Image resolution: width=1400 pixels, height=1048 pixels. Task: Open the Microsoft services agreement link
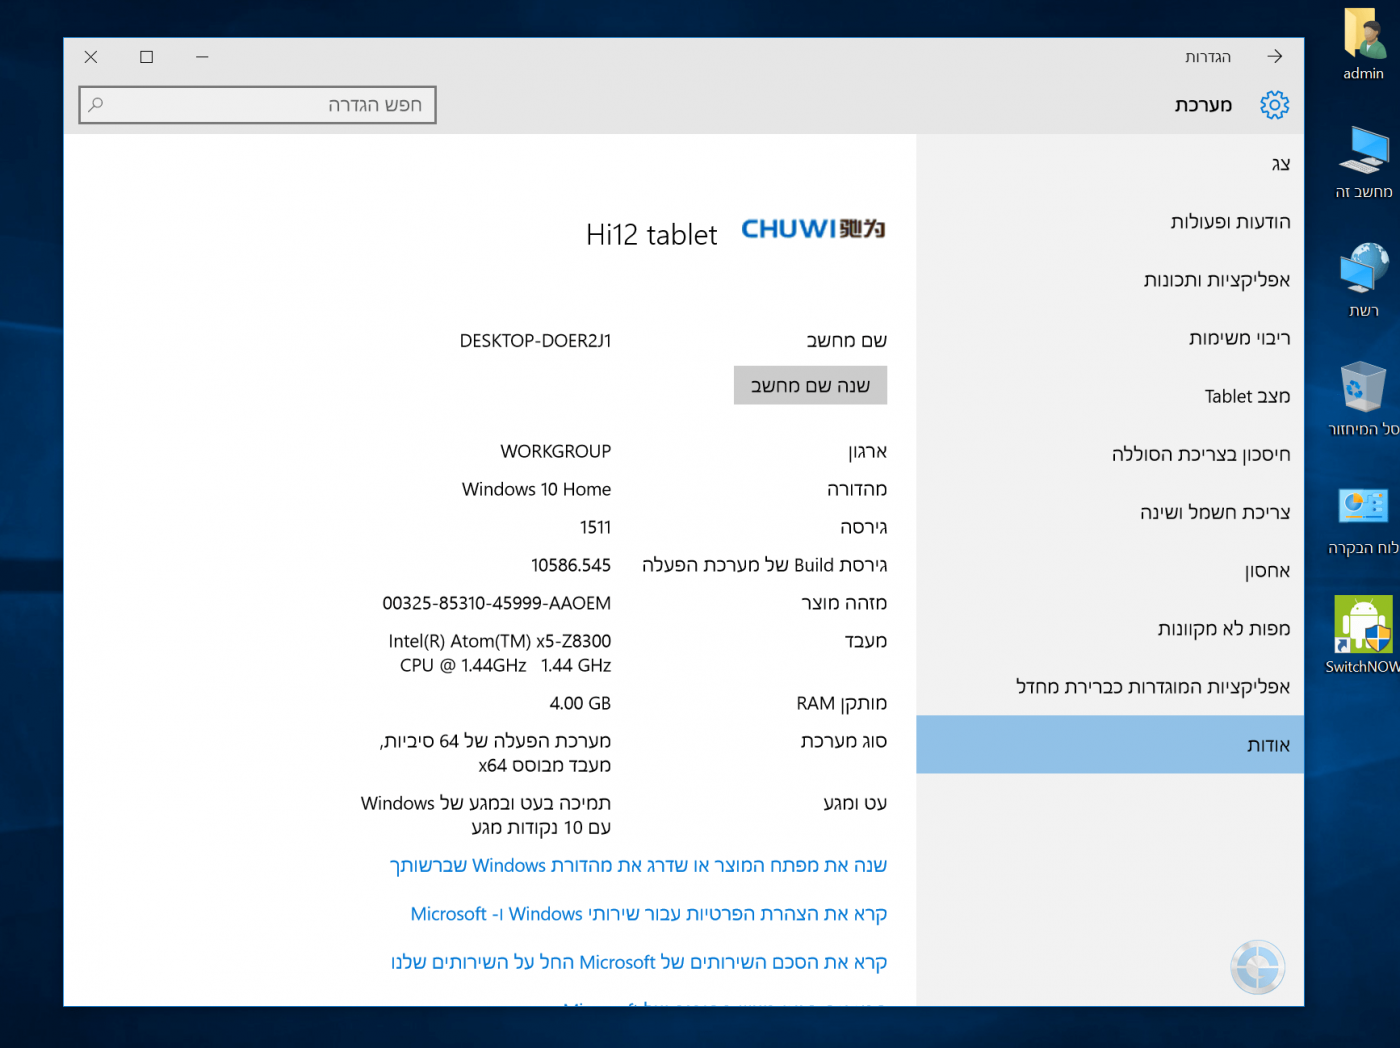pyautogui.click(x=638, y=963)
